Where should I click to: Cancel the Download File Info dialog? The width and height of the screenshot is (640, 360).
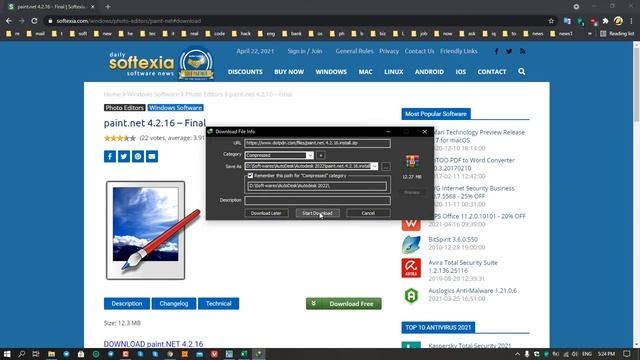[368, 213]
